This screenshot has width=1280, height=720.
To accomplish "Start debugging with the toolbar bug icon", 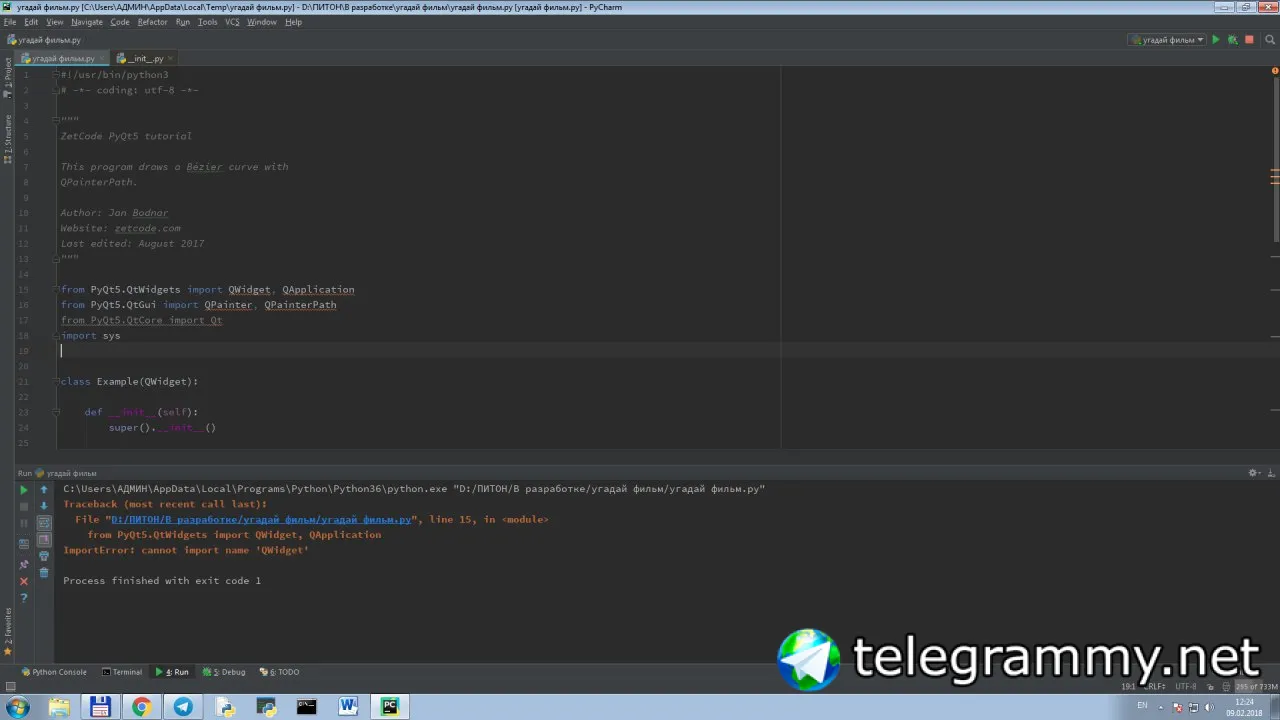I will (x=1233, y=40).
